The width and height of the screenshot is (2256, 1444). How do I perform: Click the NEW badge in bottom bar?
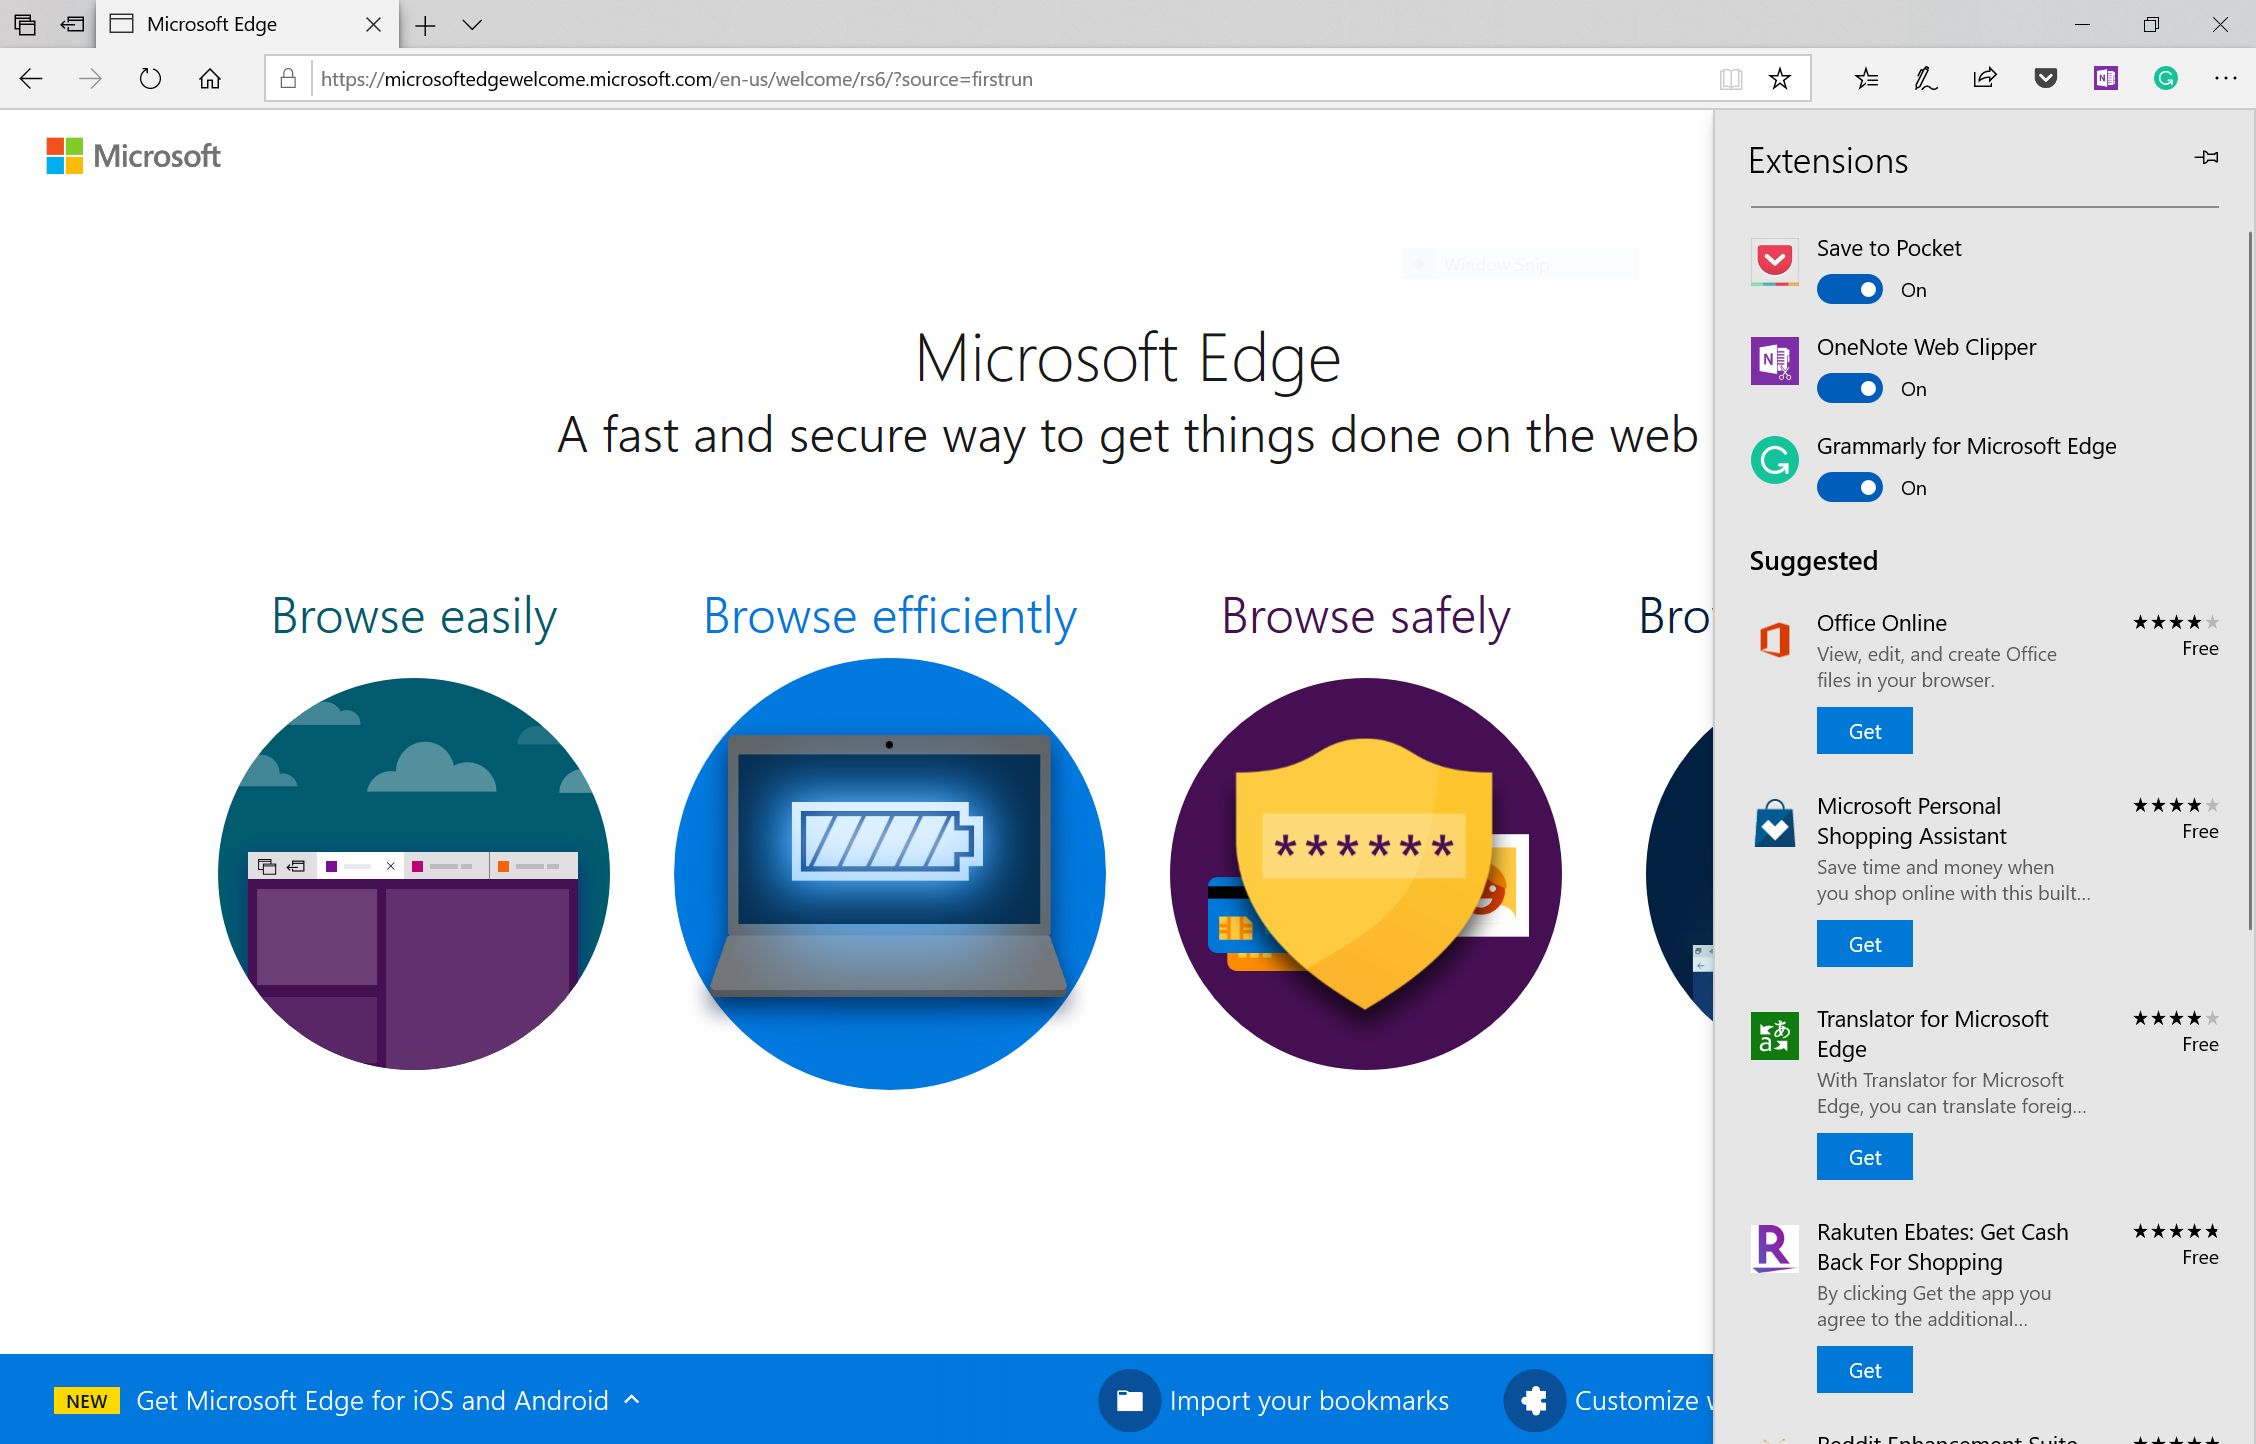pos(87,1401)
